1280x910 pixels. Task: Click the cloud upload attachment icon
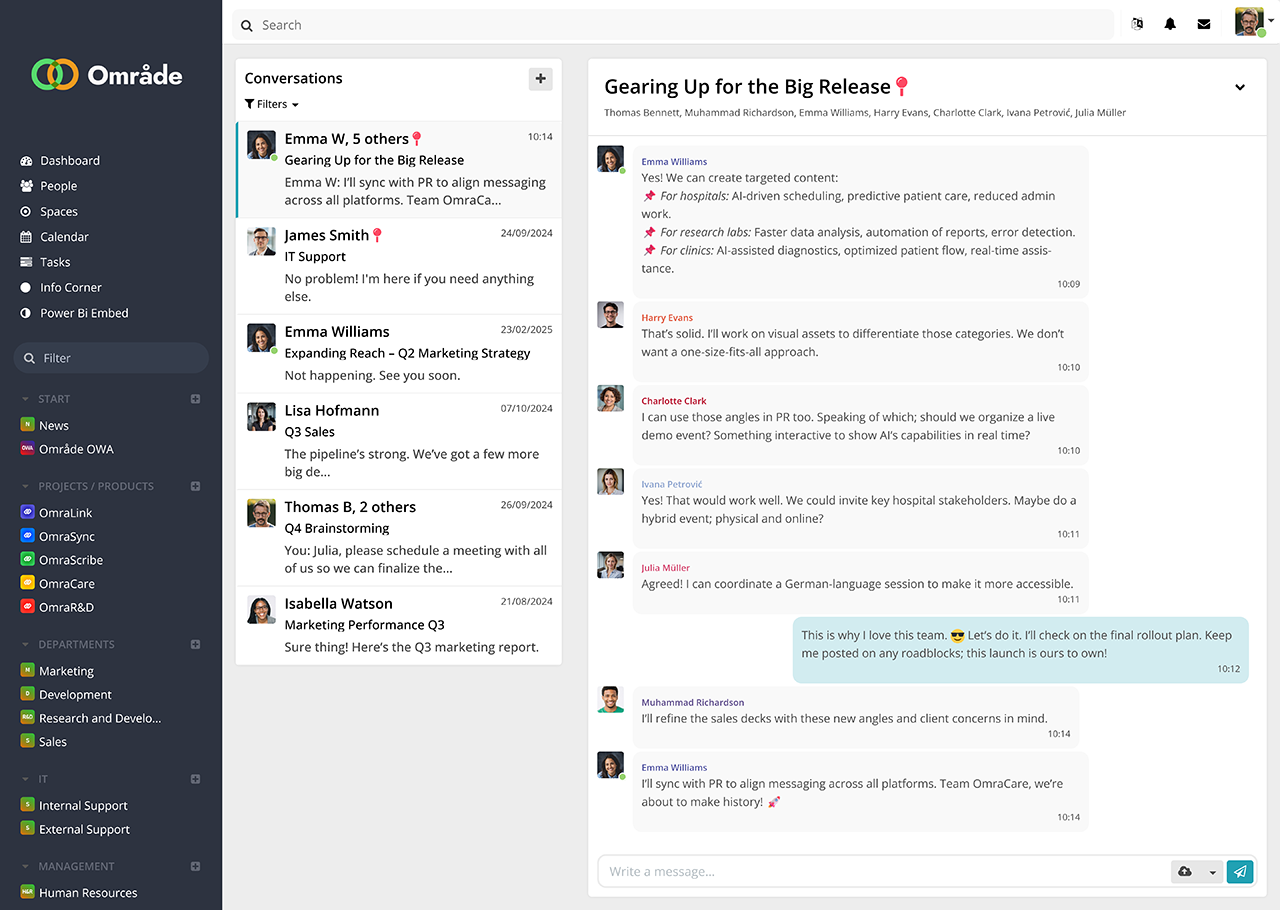(1185, 872)
